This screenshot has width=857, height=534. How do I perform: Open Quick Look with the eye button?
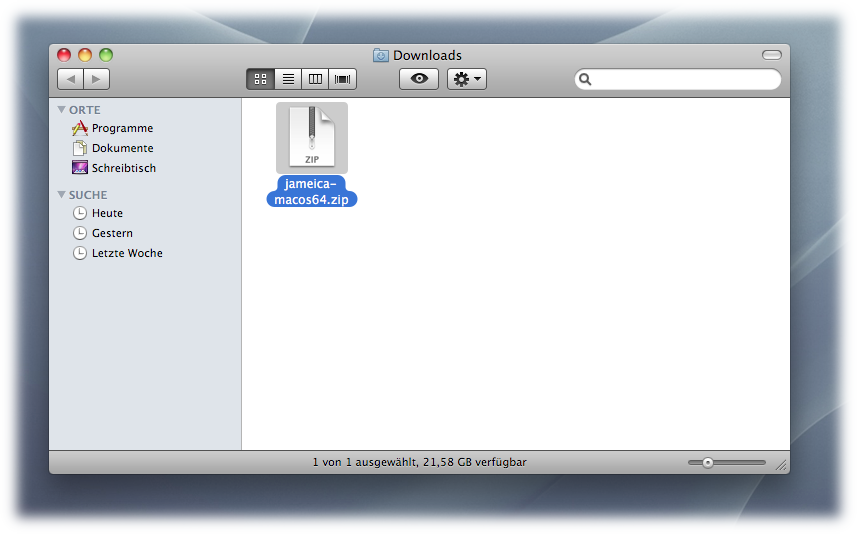[419, 79]
